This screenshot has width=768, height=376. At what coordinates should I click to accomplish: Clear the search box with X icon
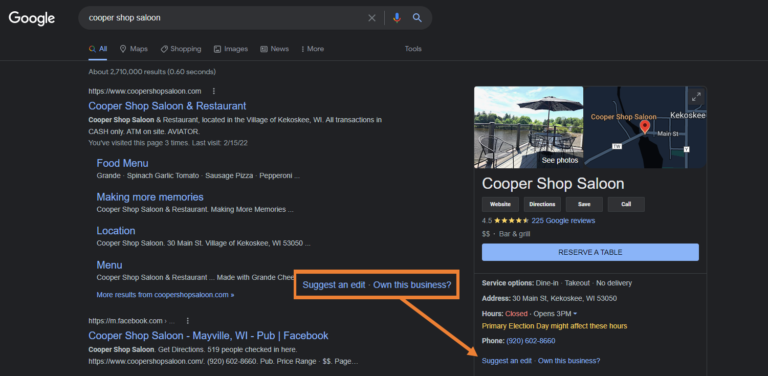point(372,18)
